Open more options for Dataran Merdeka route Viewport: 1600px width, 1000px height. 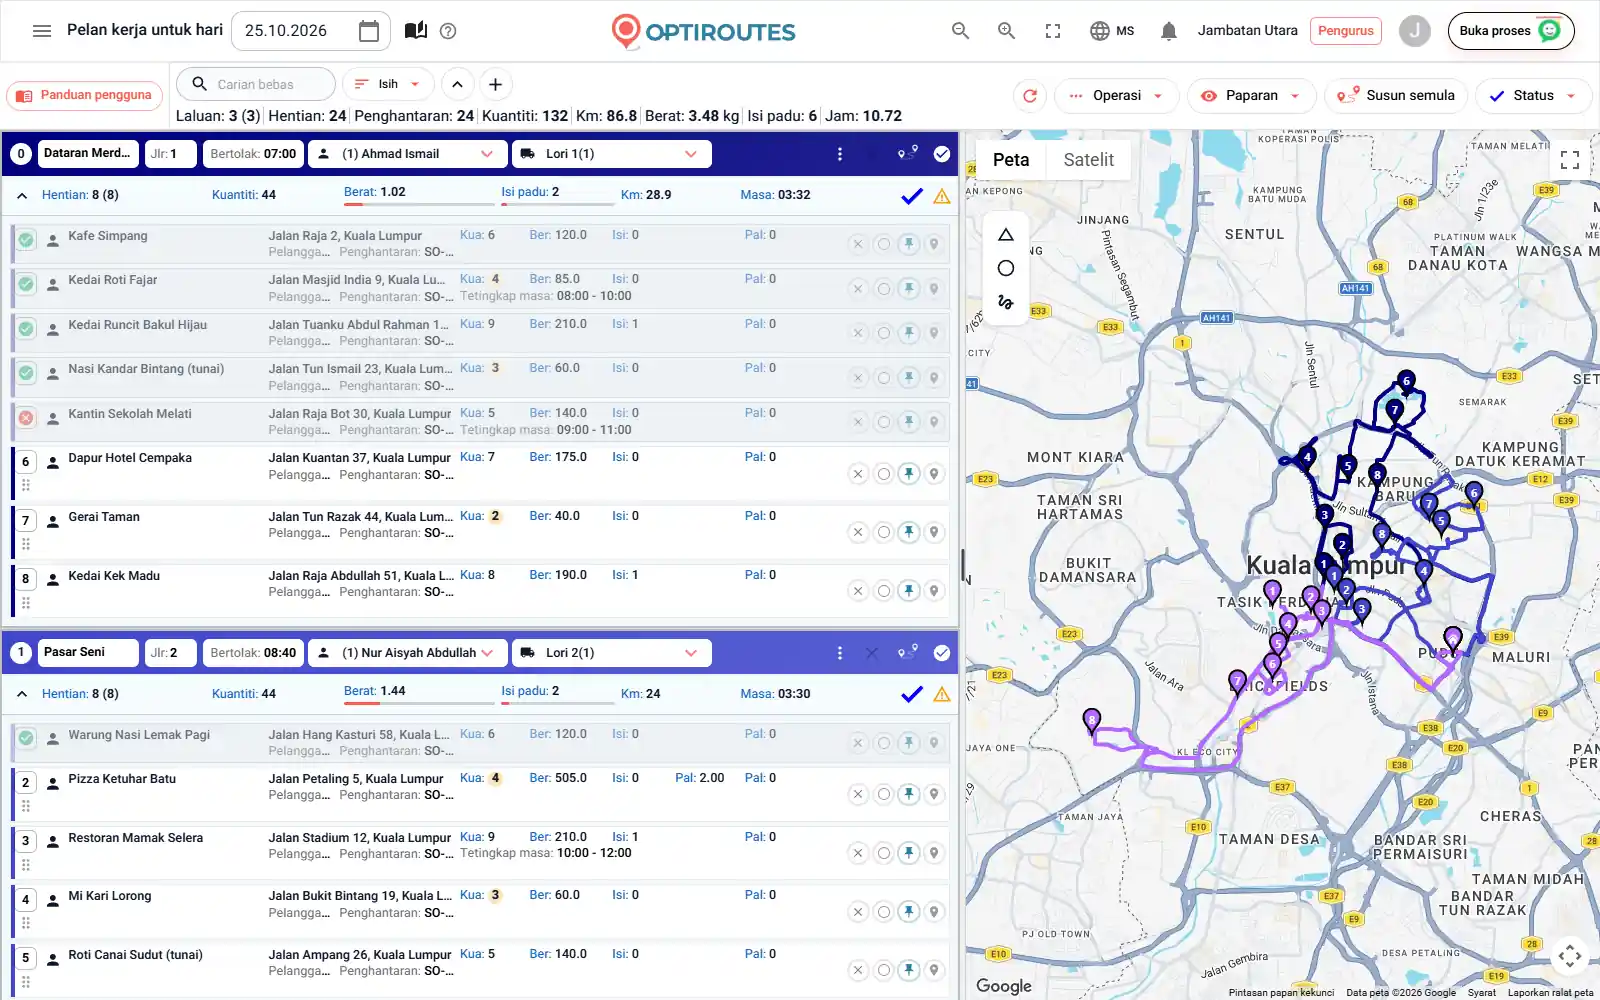tap(840, 154)
